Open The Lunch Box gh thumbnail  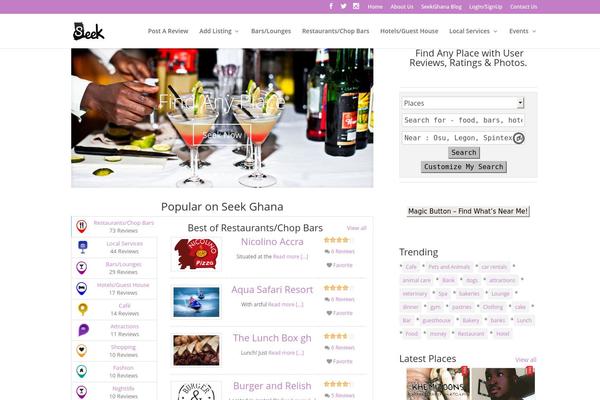(x=196, y=350)
